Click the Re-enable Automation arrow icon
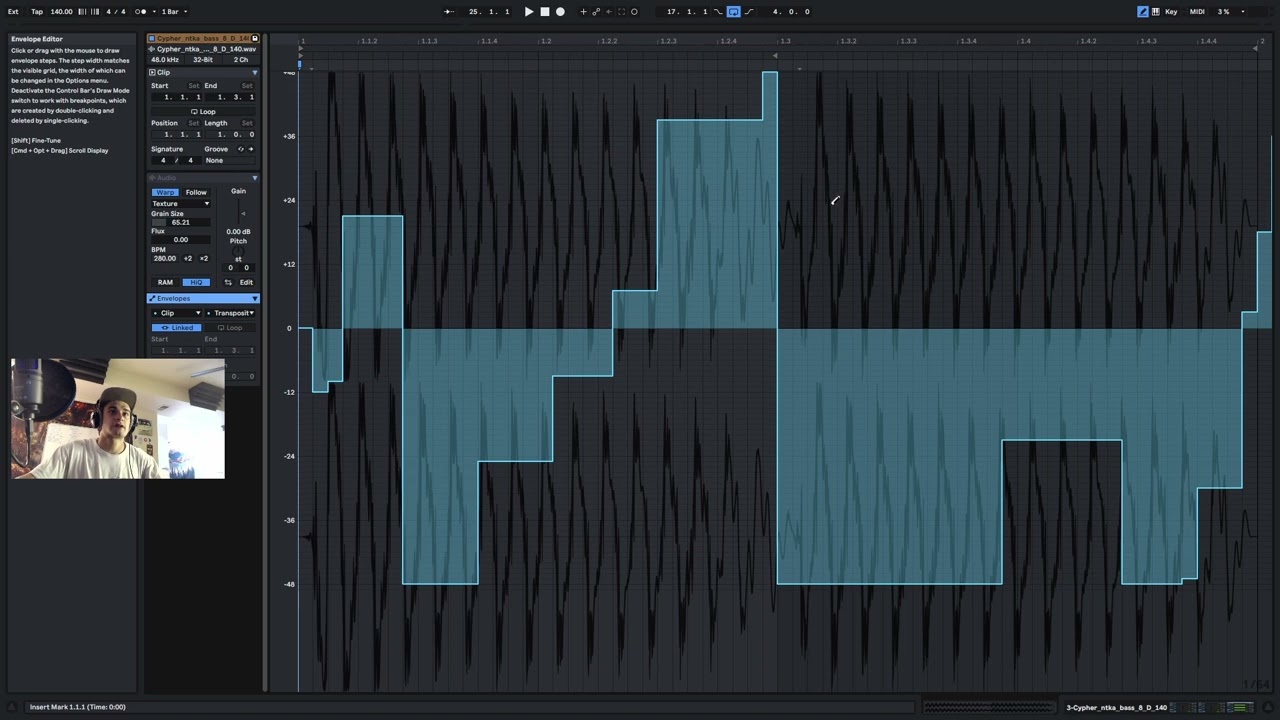 click(x=609, y=12)
